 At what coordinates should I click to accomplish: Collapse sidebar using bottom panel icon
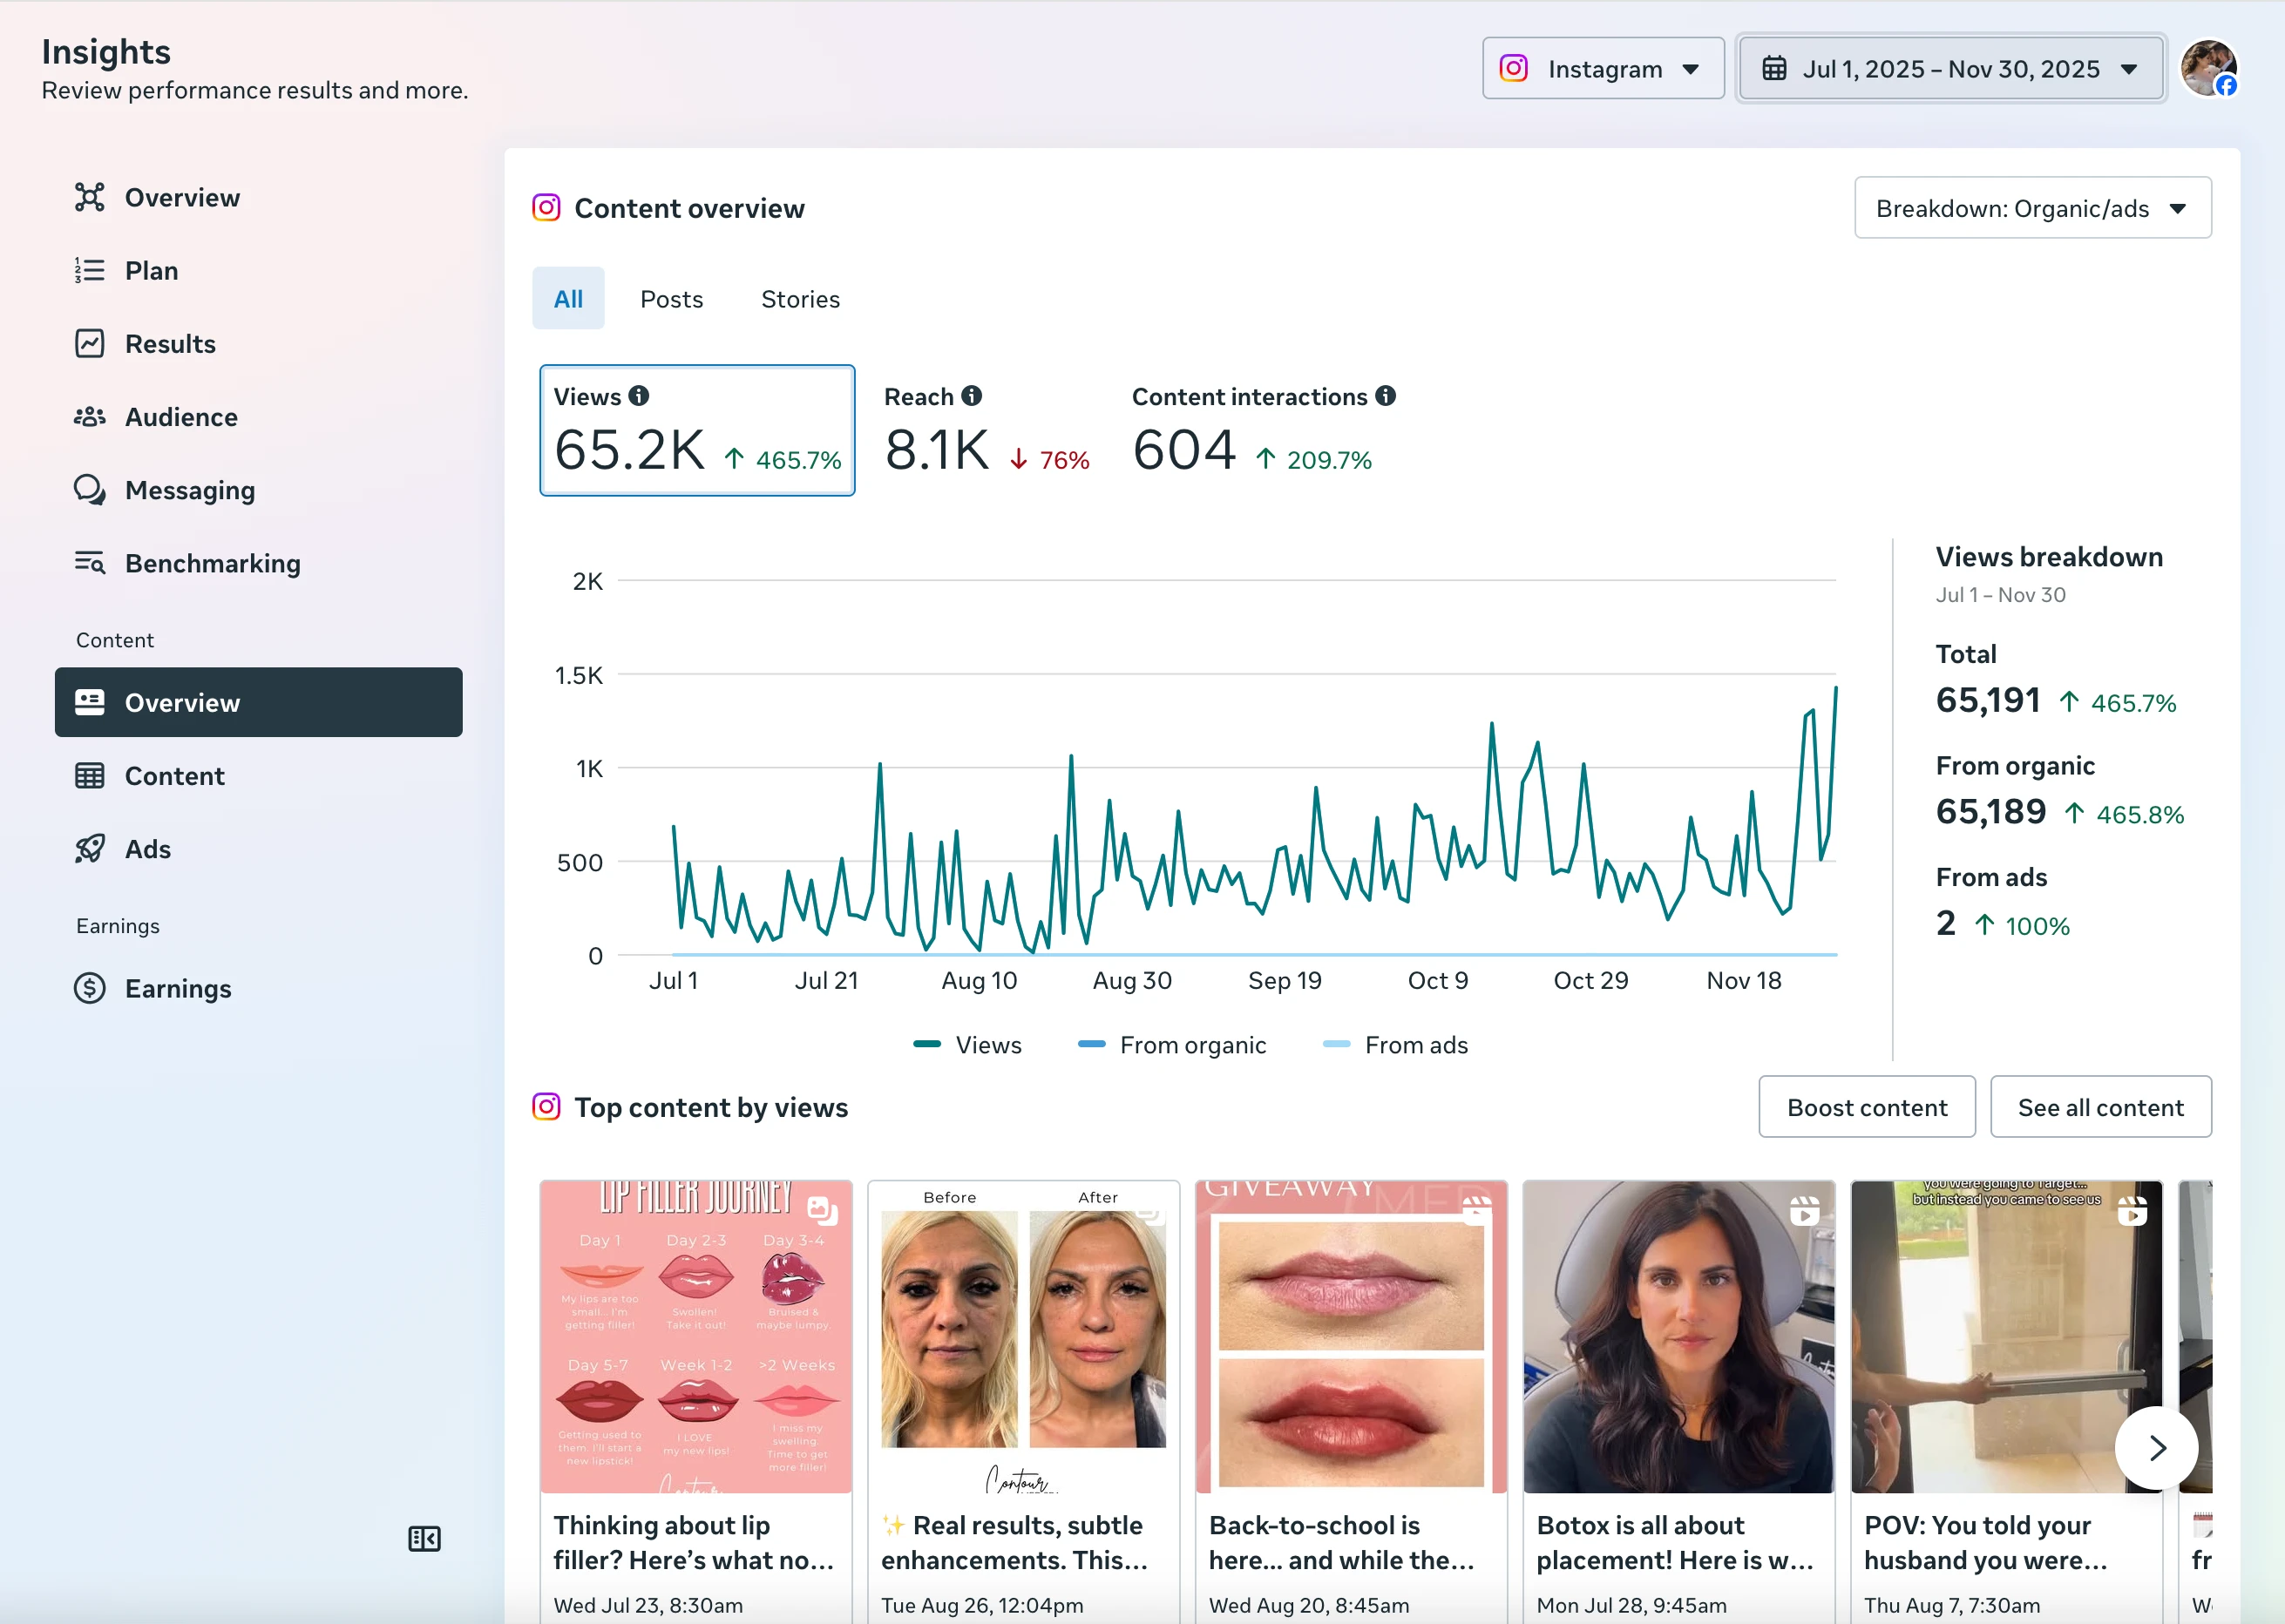[424, 1538]
